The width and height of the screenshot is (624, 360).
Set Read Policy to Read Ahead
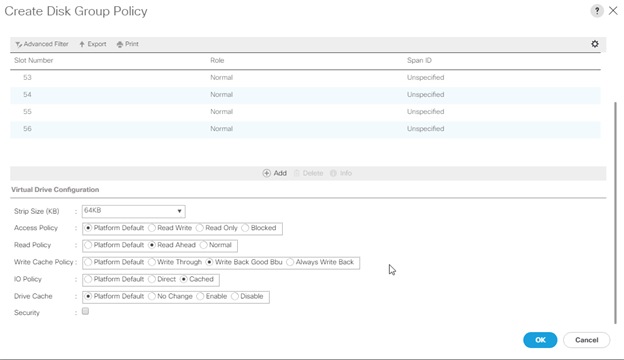152,245
